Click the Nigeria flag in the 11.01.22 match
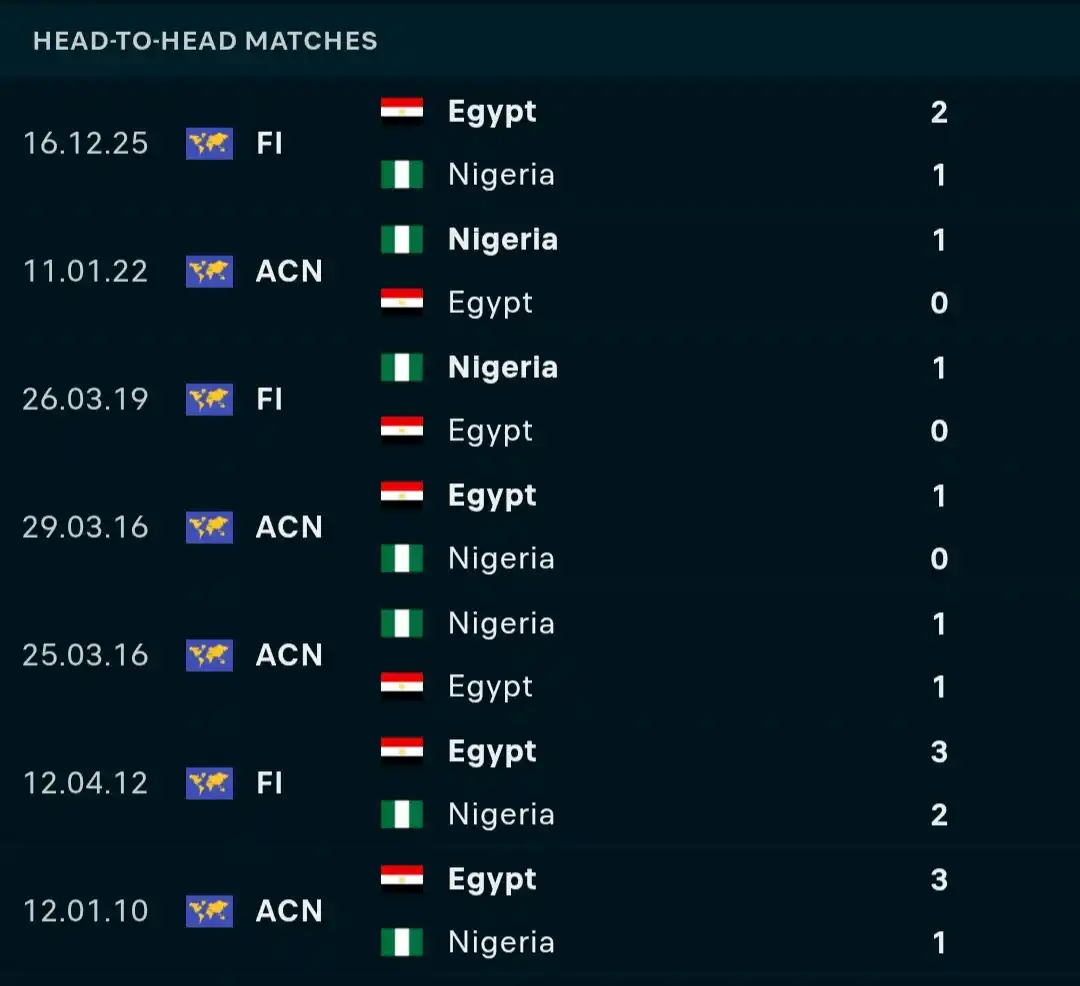The image size is (1080, 986). click(402, 239)
